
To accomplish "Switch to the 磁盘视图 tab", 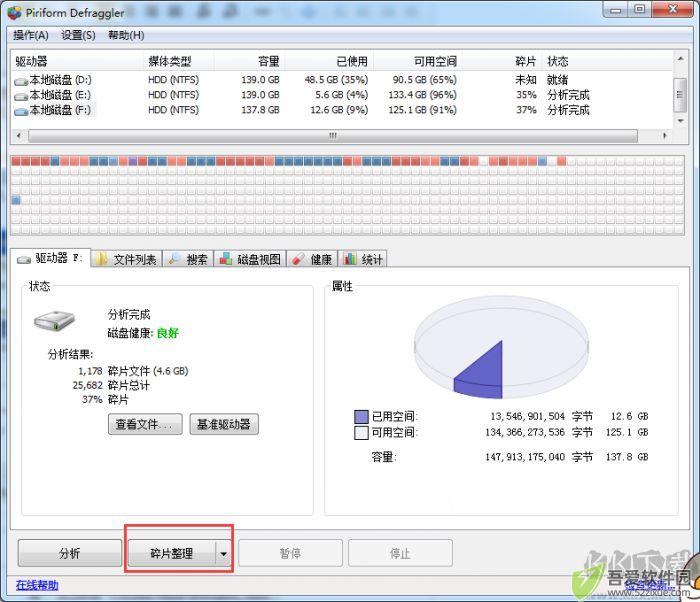I will click(x=250, y=259).
